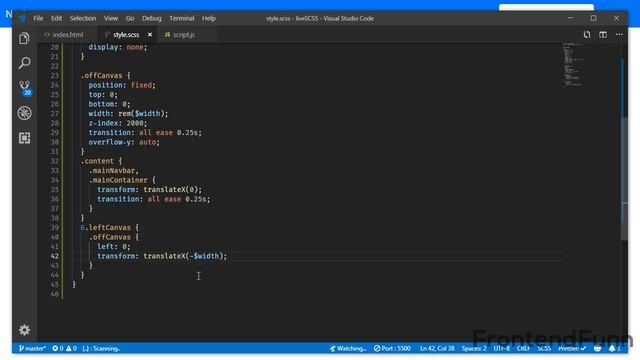Click 'display: none;' on line 20
Screen dimensions: 640x360
[118, 47]
